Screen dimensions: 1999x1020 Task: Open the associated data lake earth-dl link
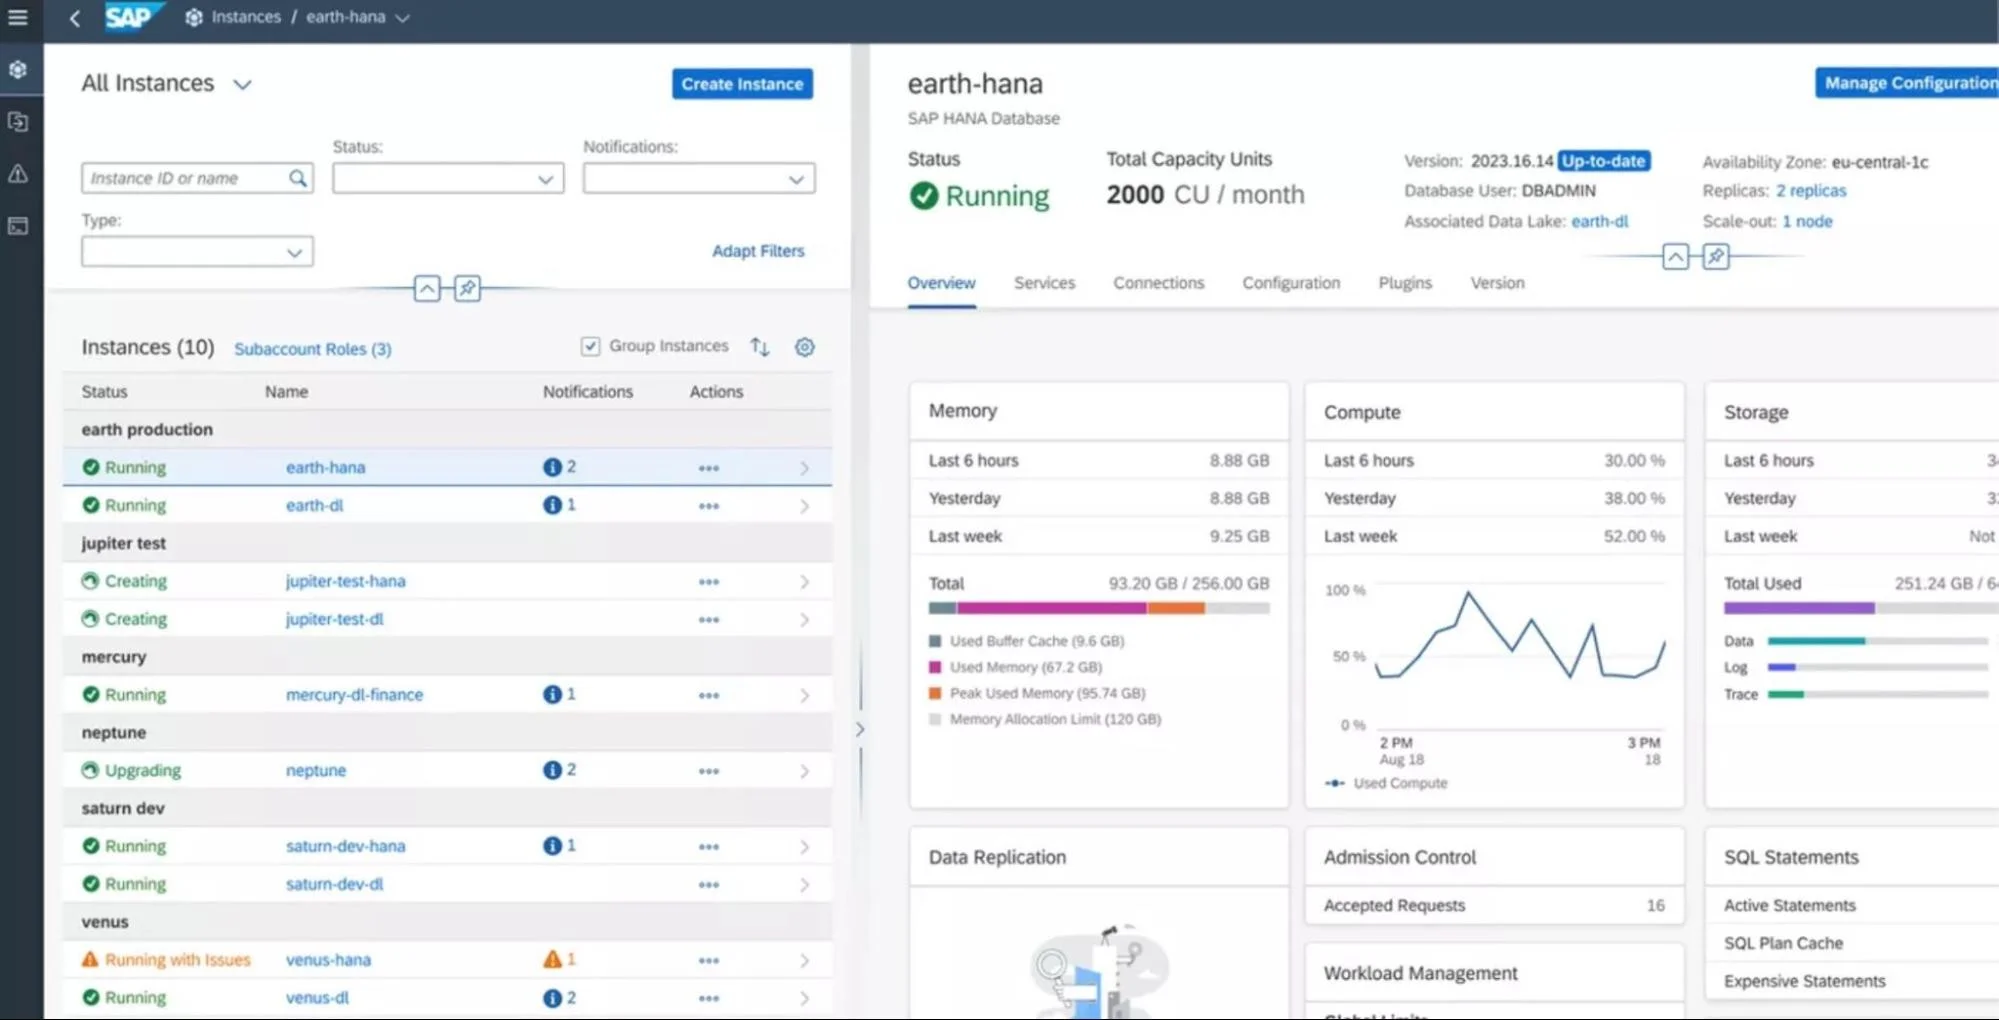[x=1599, y=221]
